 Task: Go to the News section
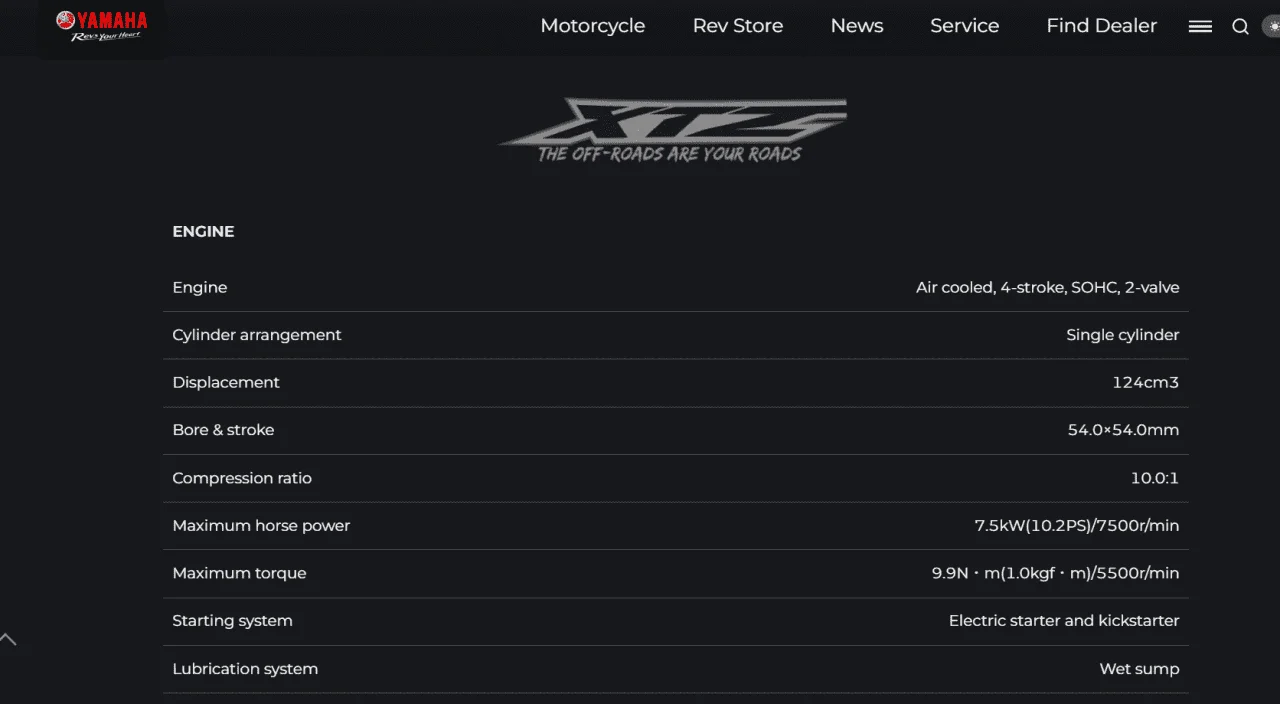(857, 26)
